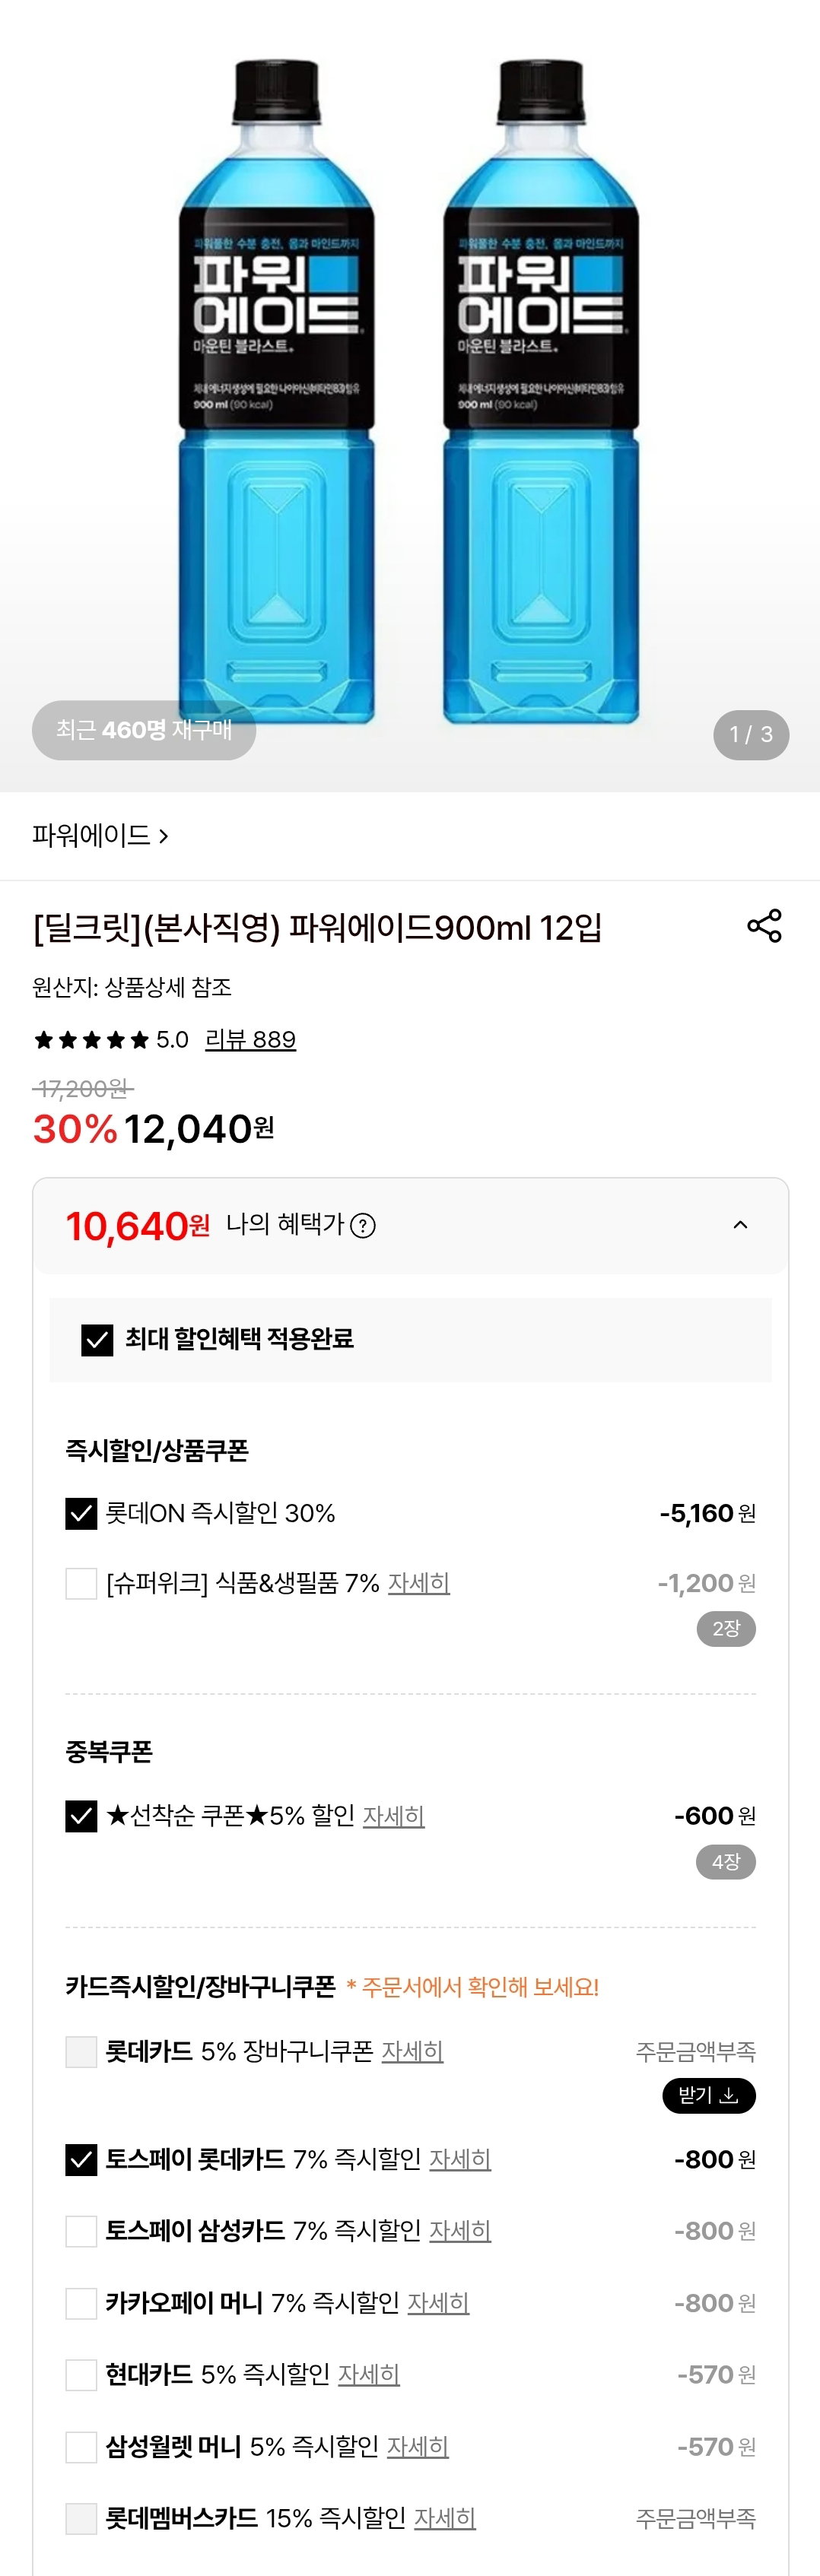The image size is (820, 2576).
Task: Collapse the 나의 혜택가 benefit panel chevron
Action: (x=740, y=1225)
